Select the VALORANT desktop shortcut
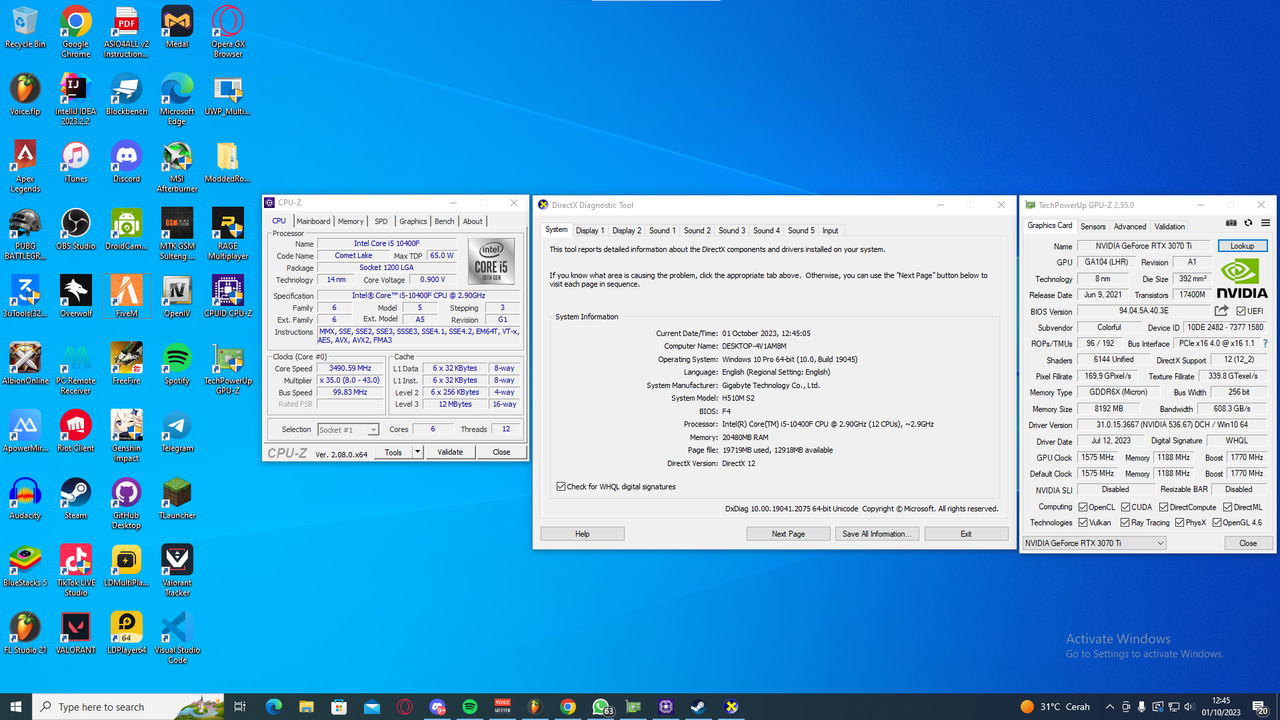This screenshot has width=1280, height=720. 76,634
